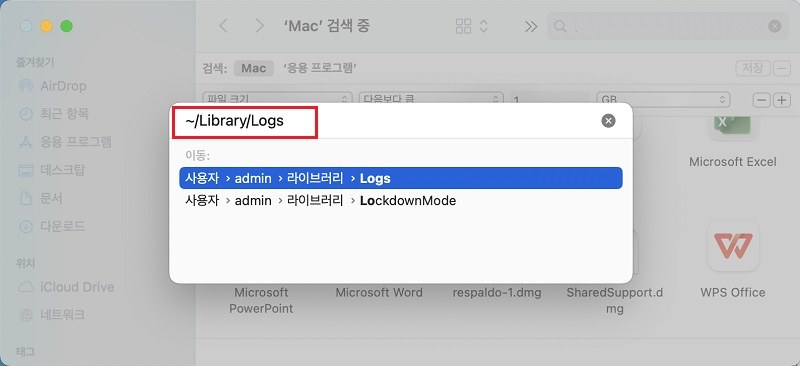Open the 다음보다 큼 comparison dropdown
800x366 pixels.
click(x=431, y=99)
